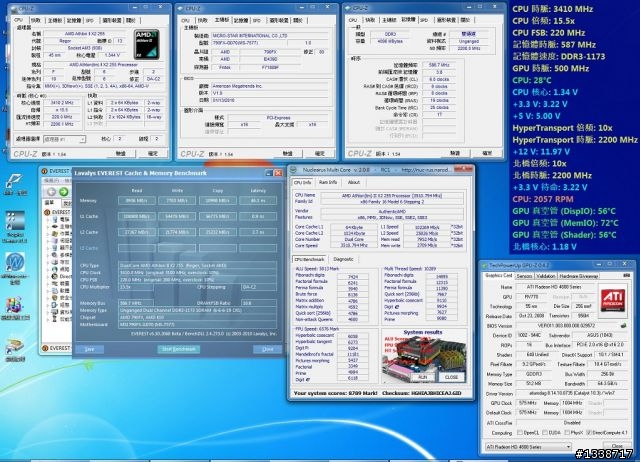The image size is (640, 462).
Task: Click the EVEREST icon in its status bar
Action: point(45,348)
